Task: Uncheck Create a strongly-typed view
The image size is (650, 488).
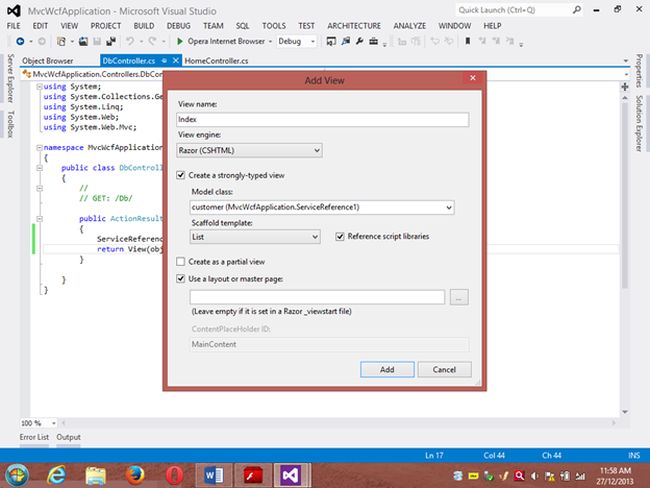Action: coord(181,175)
